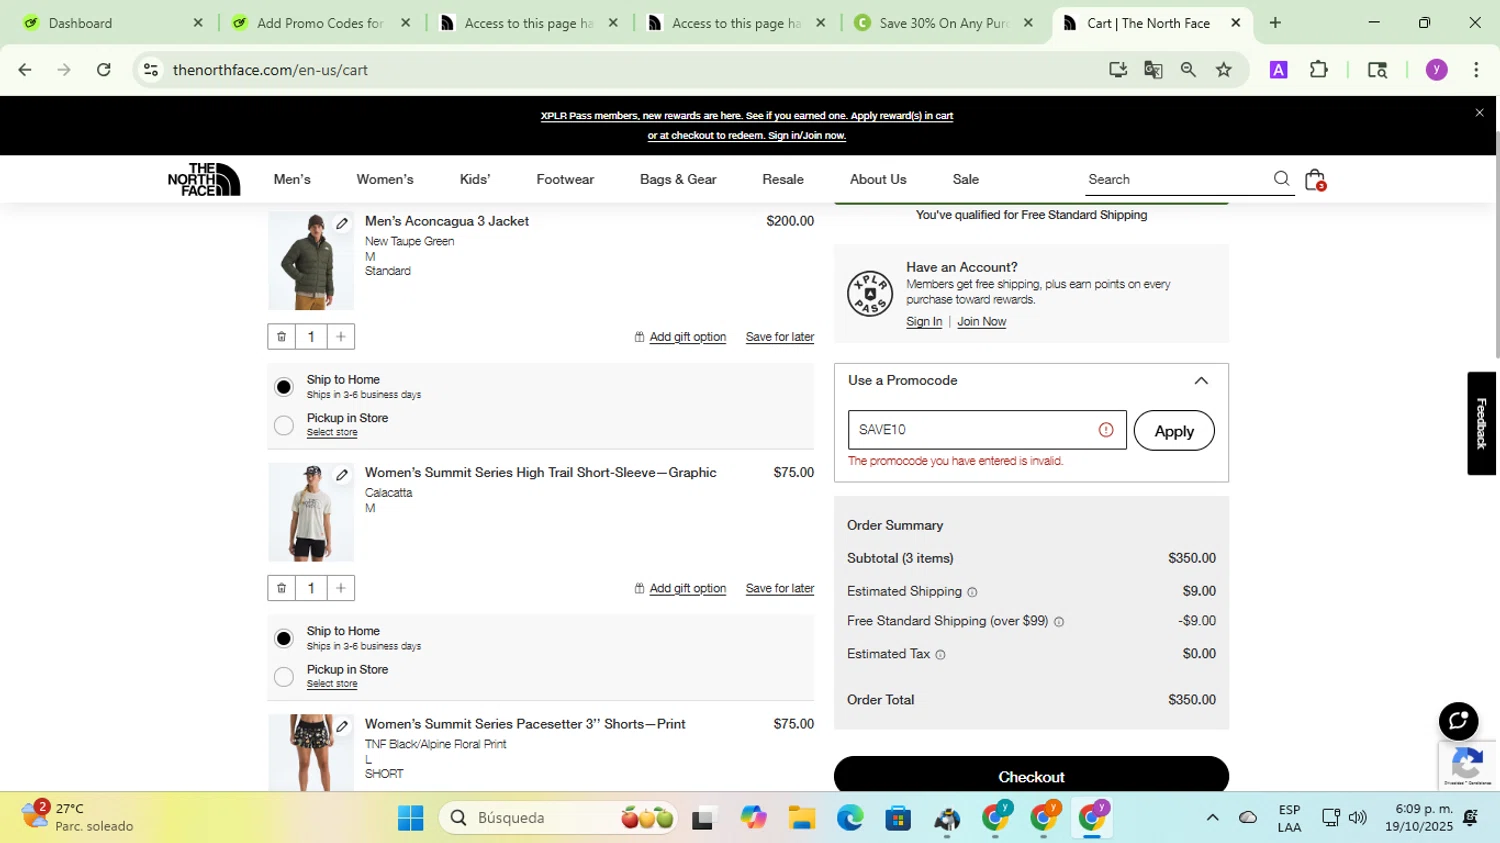Open the Men's navigation menu
1500x843 pixels.
tap(292, 179)
